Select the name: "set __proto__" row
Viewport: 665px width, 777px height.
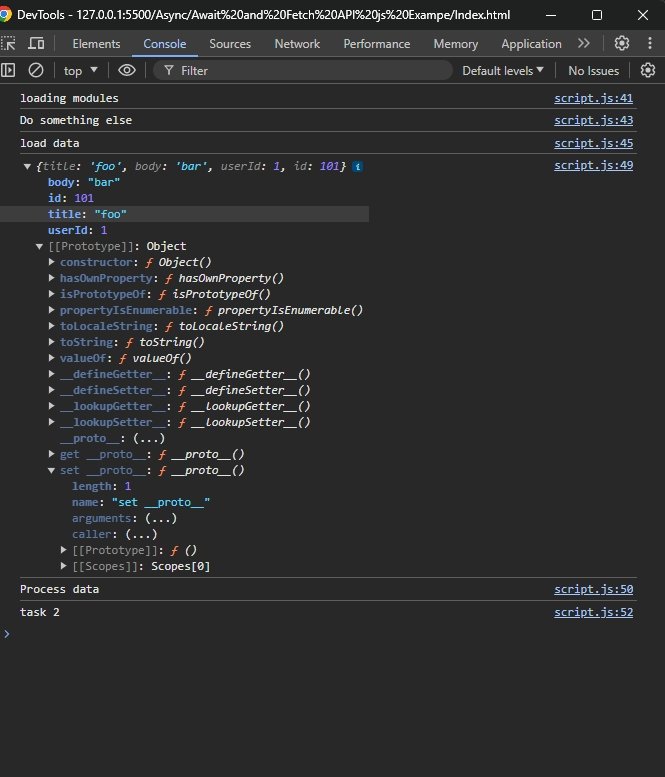pyautogui.click(x=141, y=502)
